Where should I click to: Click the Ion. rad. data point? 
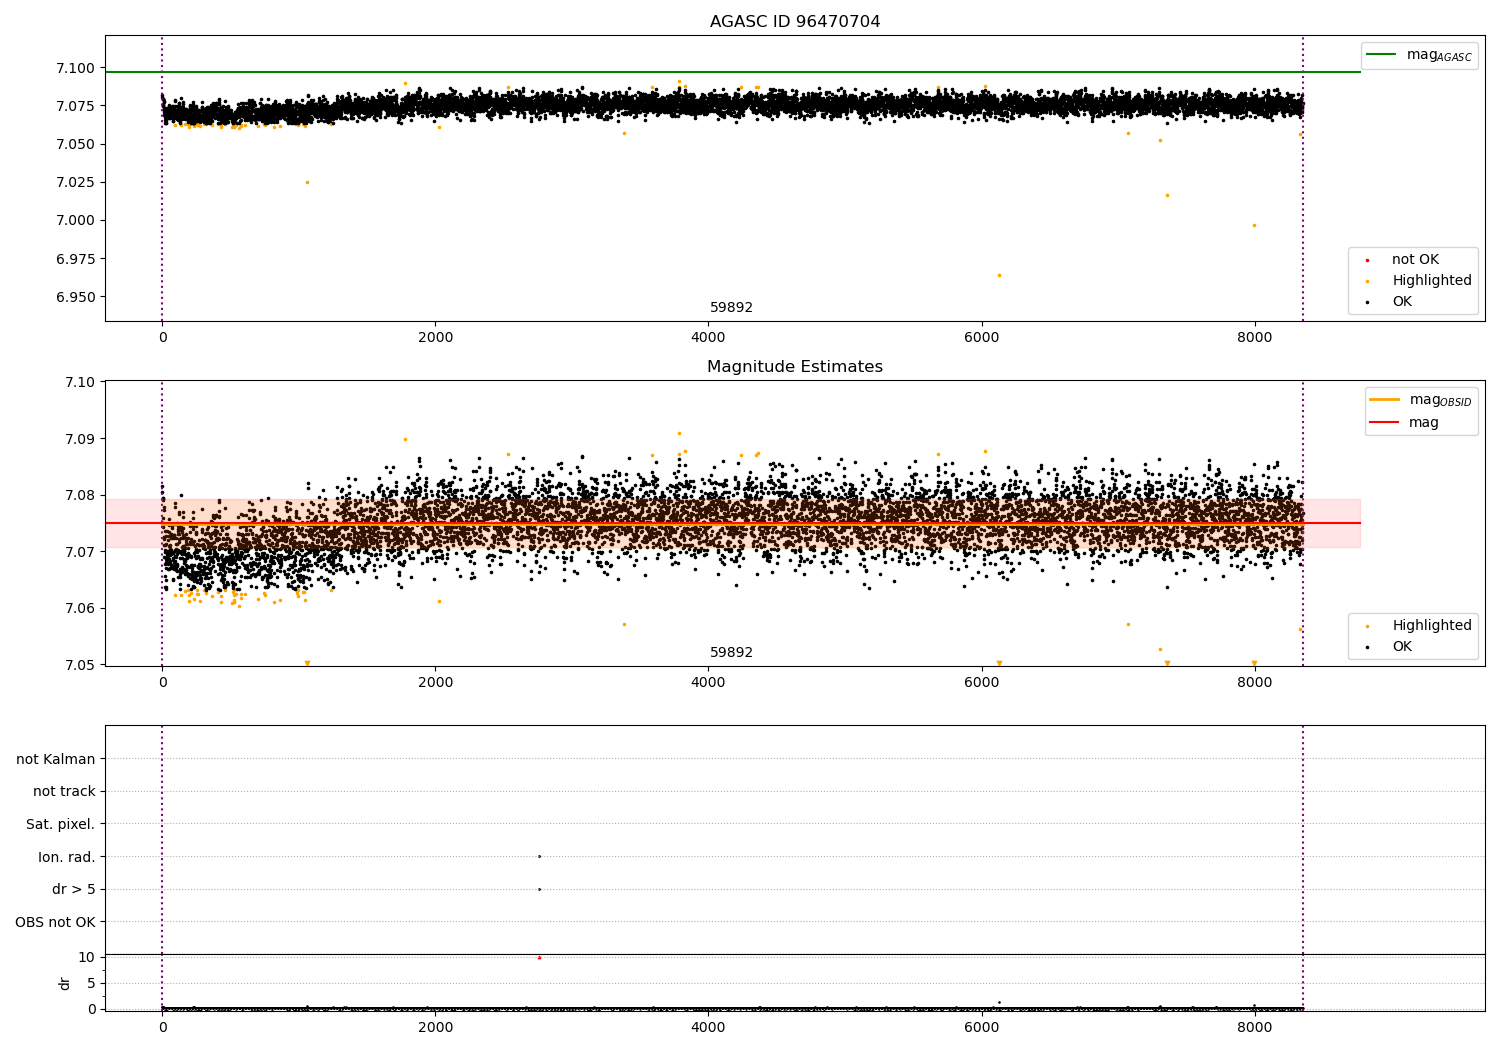(539, 856)
